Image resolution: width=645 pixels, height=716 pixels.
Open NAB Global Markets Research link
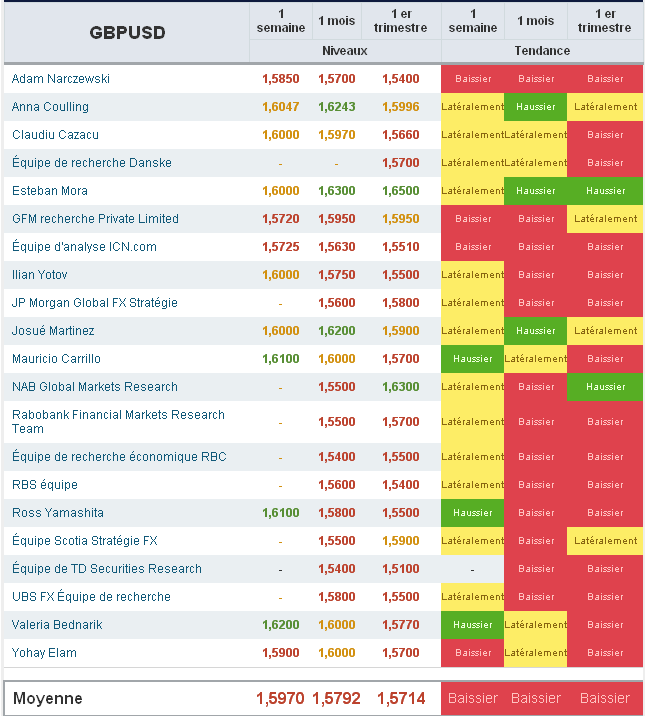tap(94, 387)
